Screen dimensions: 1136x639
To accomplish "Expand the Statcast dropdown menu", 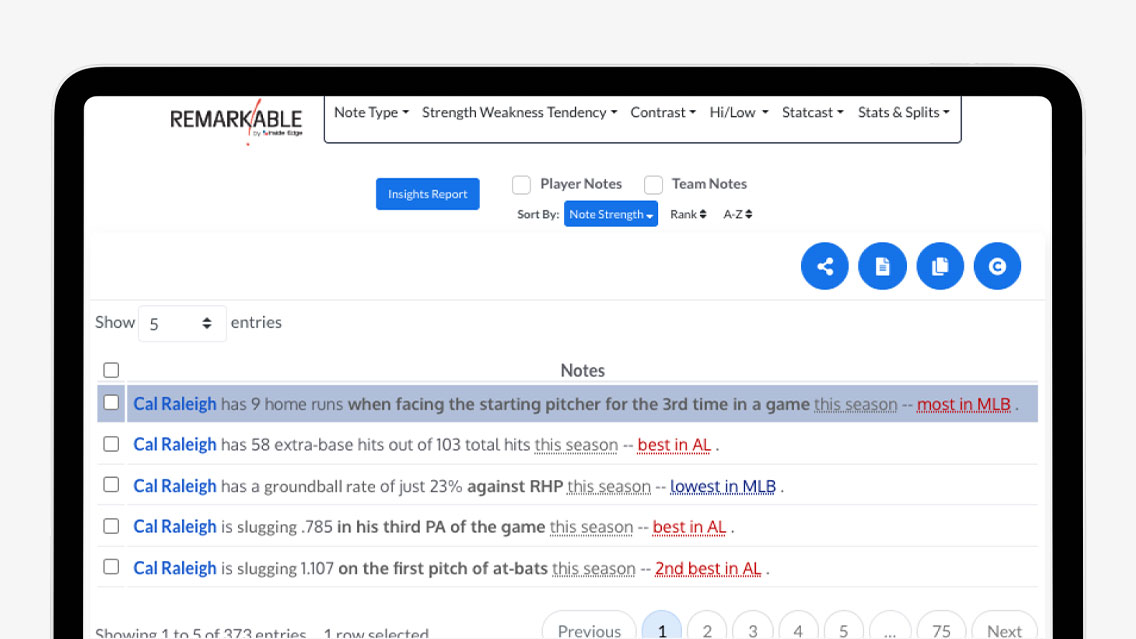I will (x=812, y=113).
